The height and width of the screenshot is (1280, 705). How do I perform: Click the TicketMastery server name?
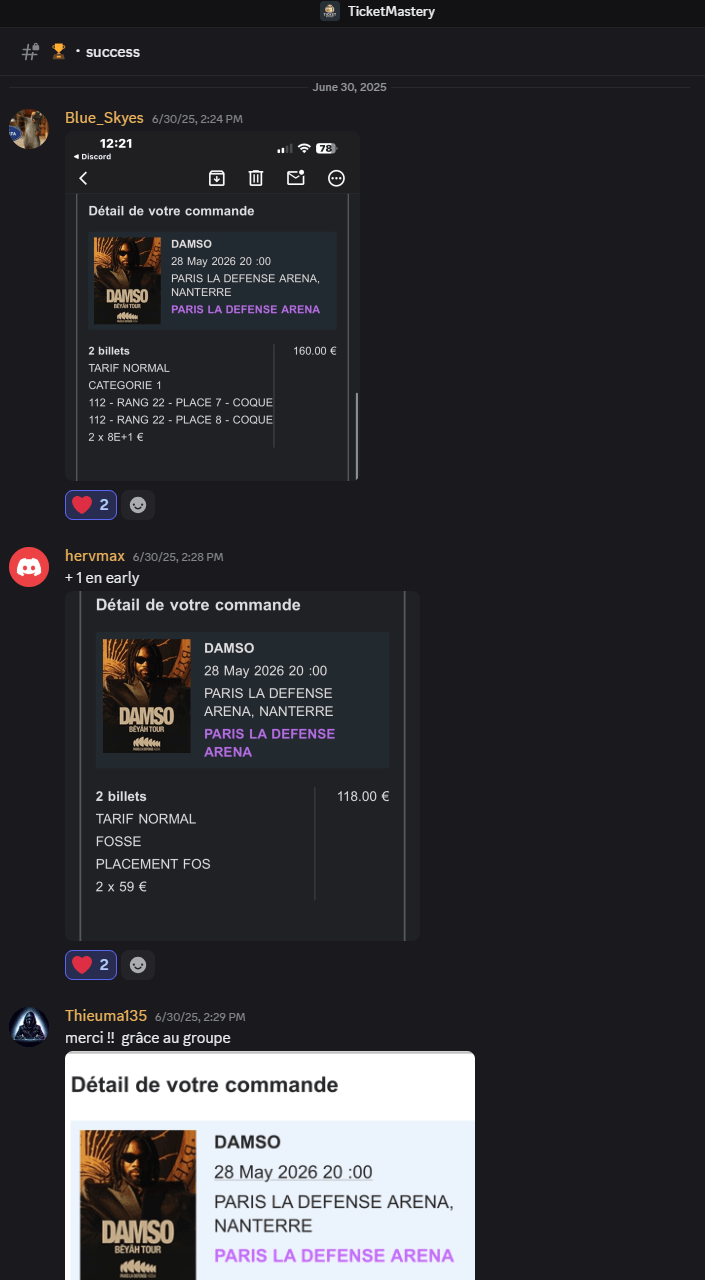point(391,12)
